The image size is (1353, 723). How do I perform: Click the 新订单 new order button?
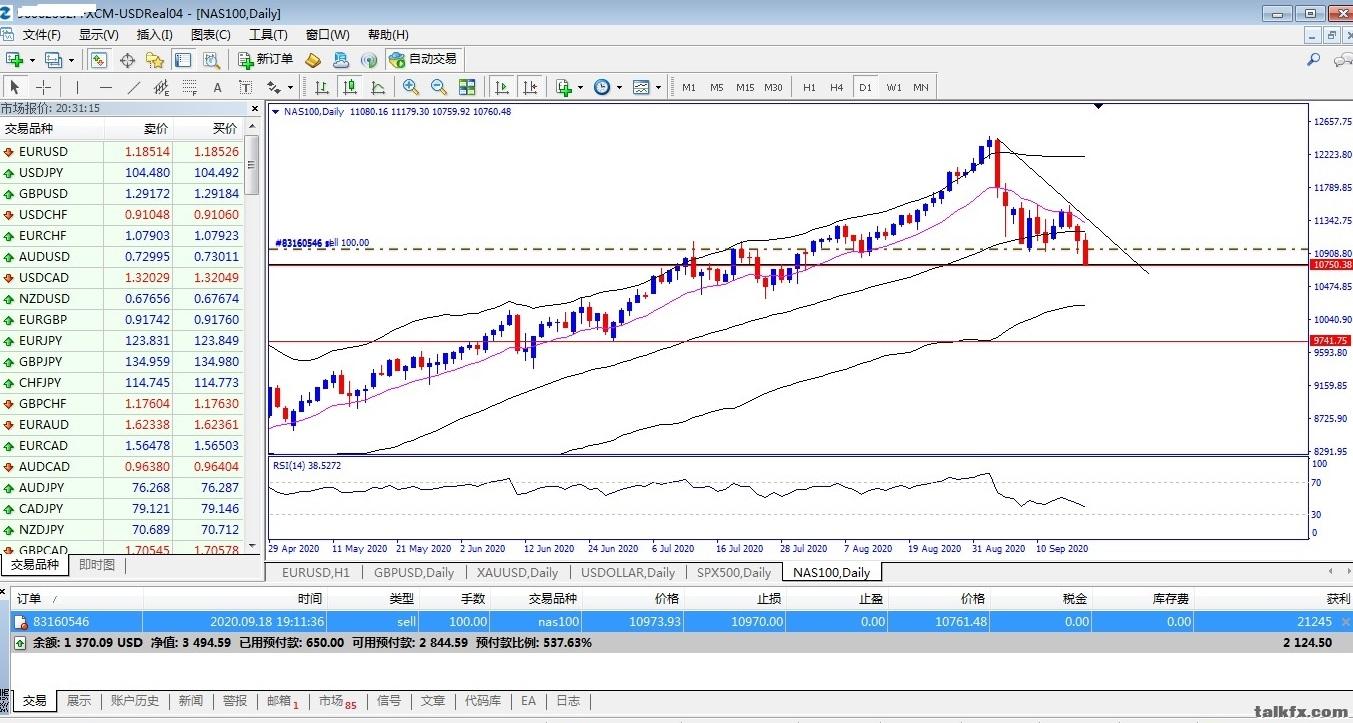pos(266,60)
